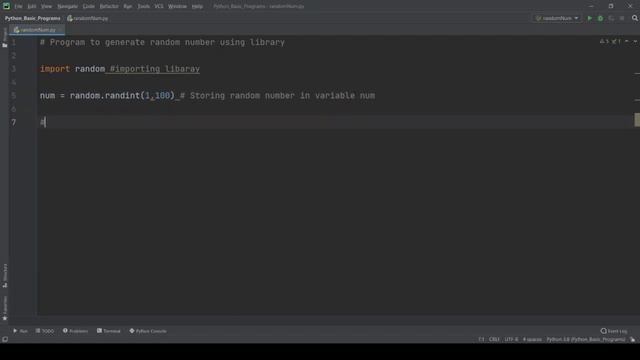Toggle tool window bars icon in status bar
Screen dimensions: 640x360
point(5,339)
